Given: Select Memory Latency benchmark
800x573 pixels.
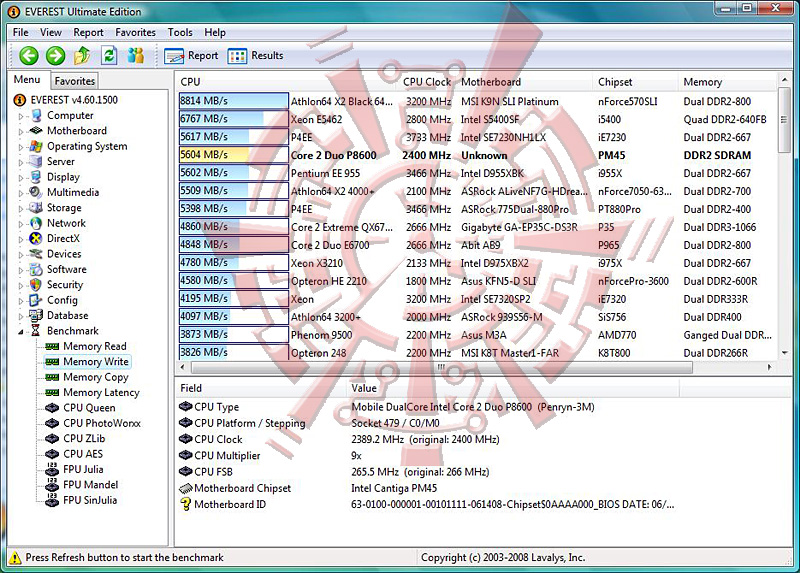Looking at the screenshot, I should [x=101, y=392].
